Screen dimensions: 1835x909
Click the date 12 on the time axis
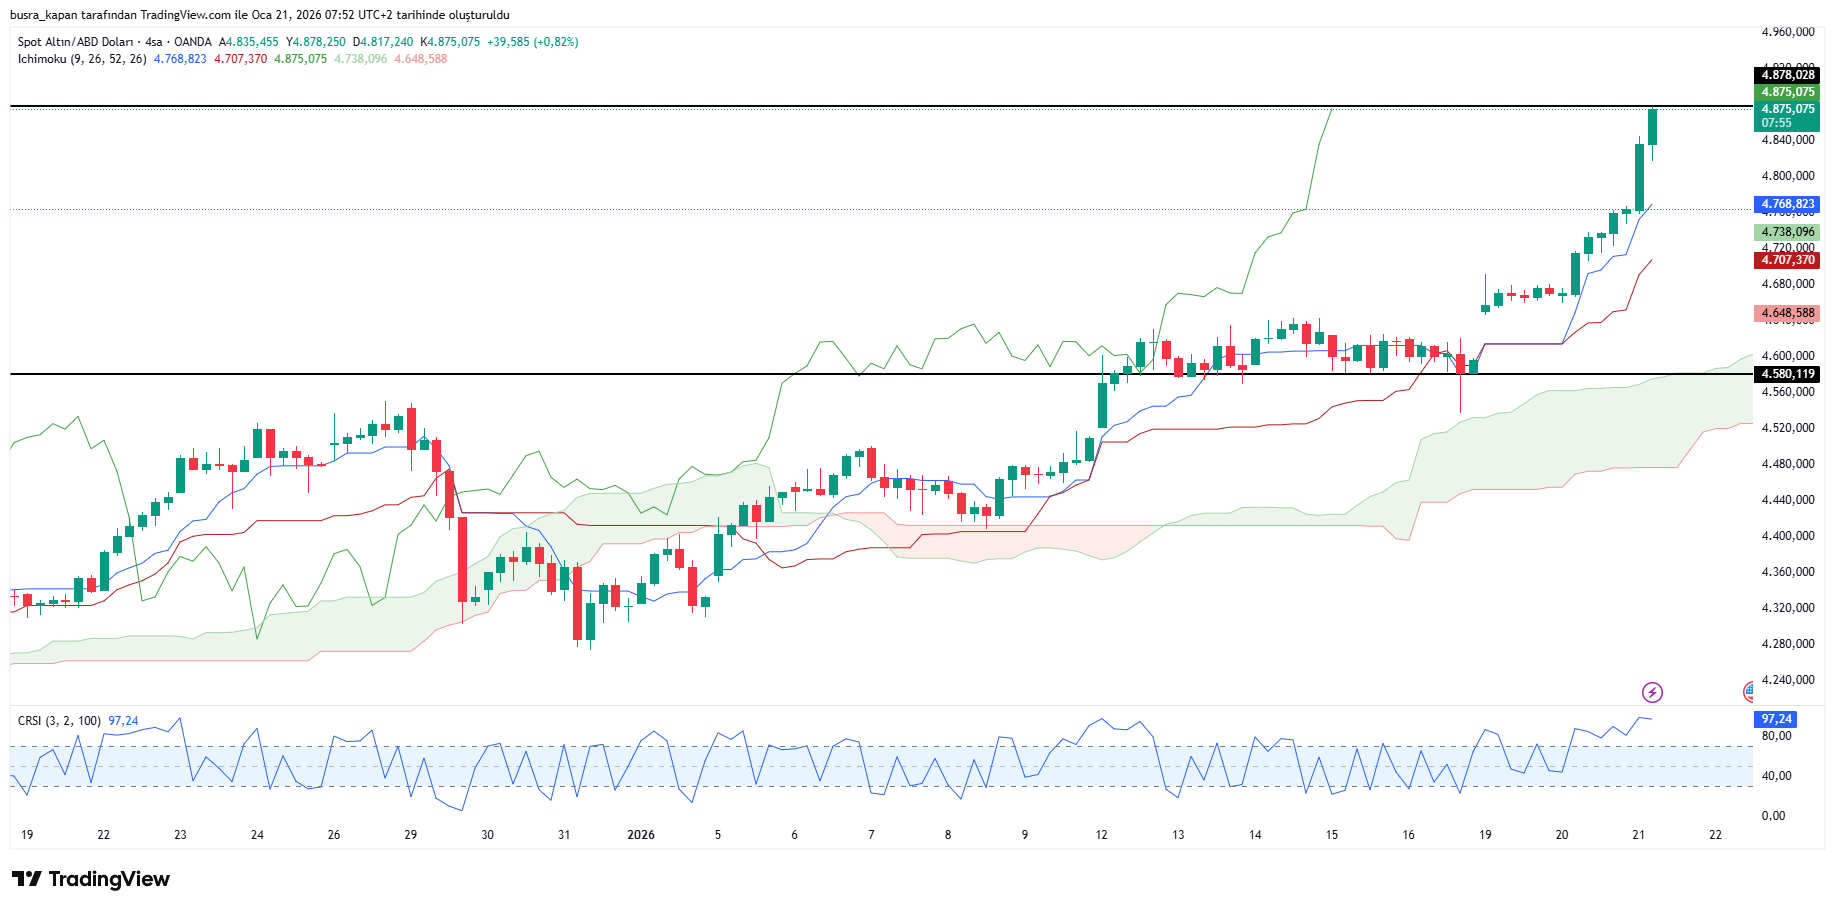pos(1101,835)
